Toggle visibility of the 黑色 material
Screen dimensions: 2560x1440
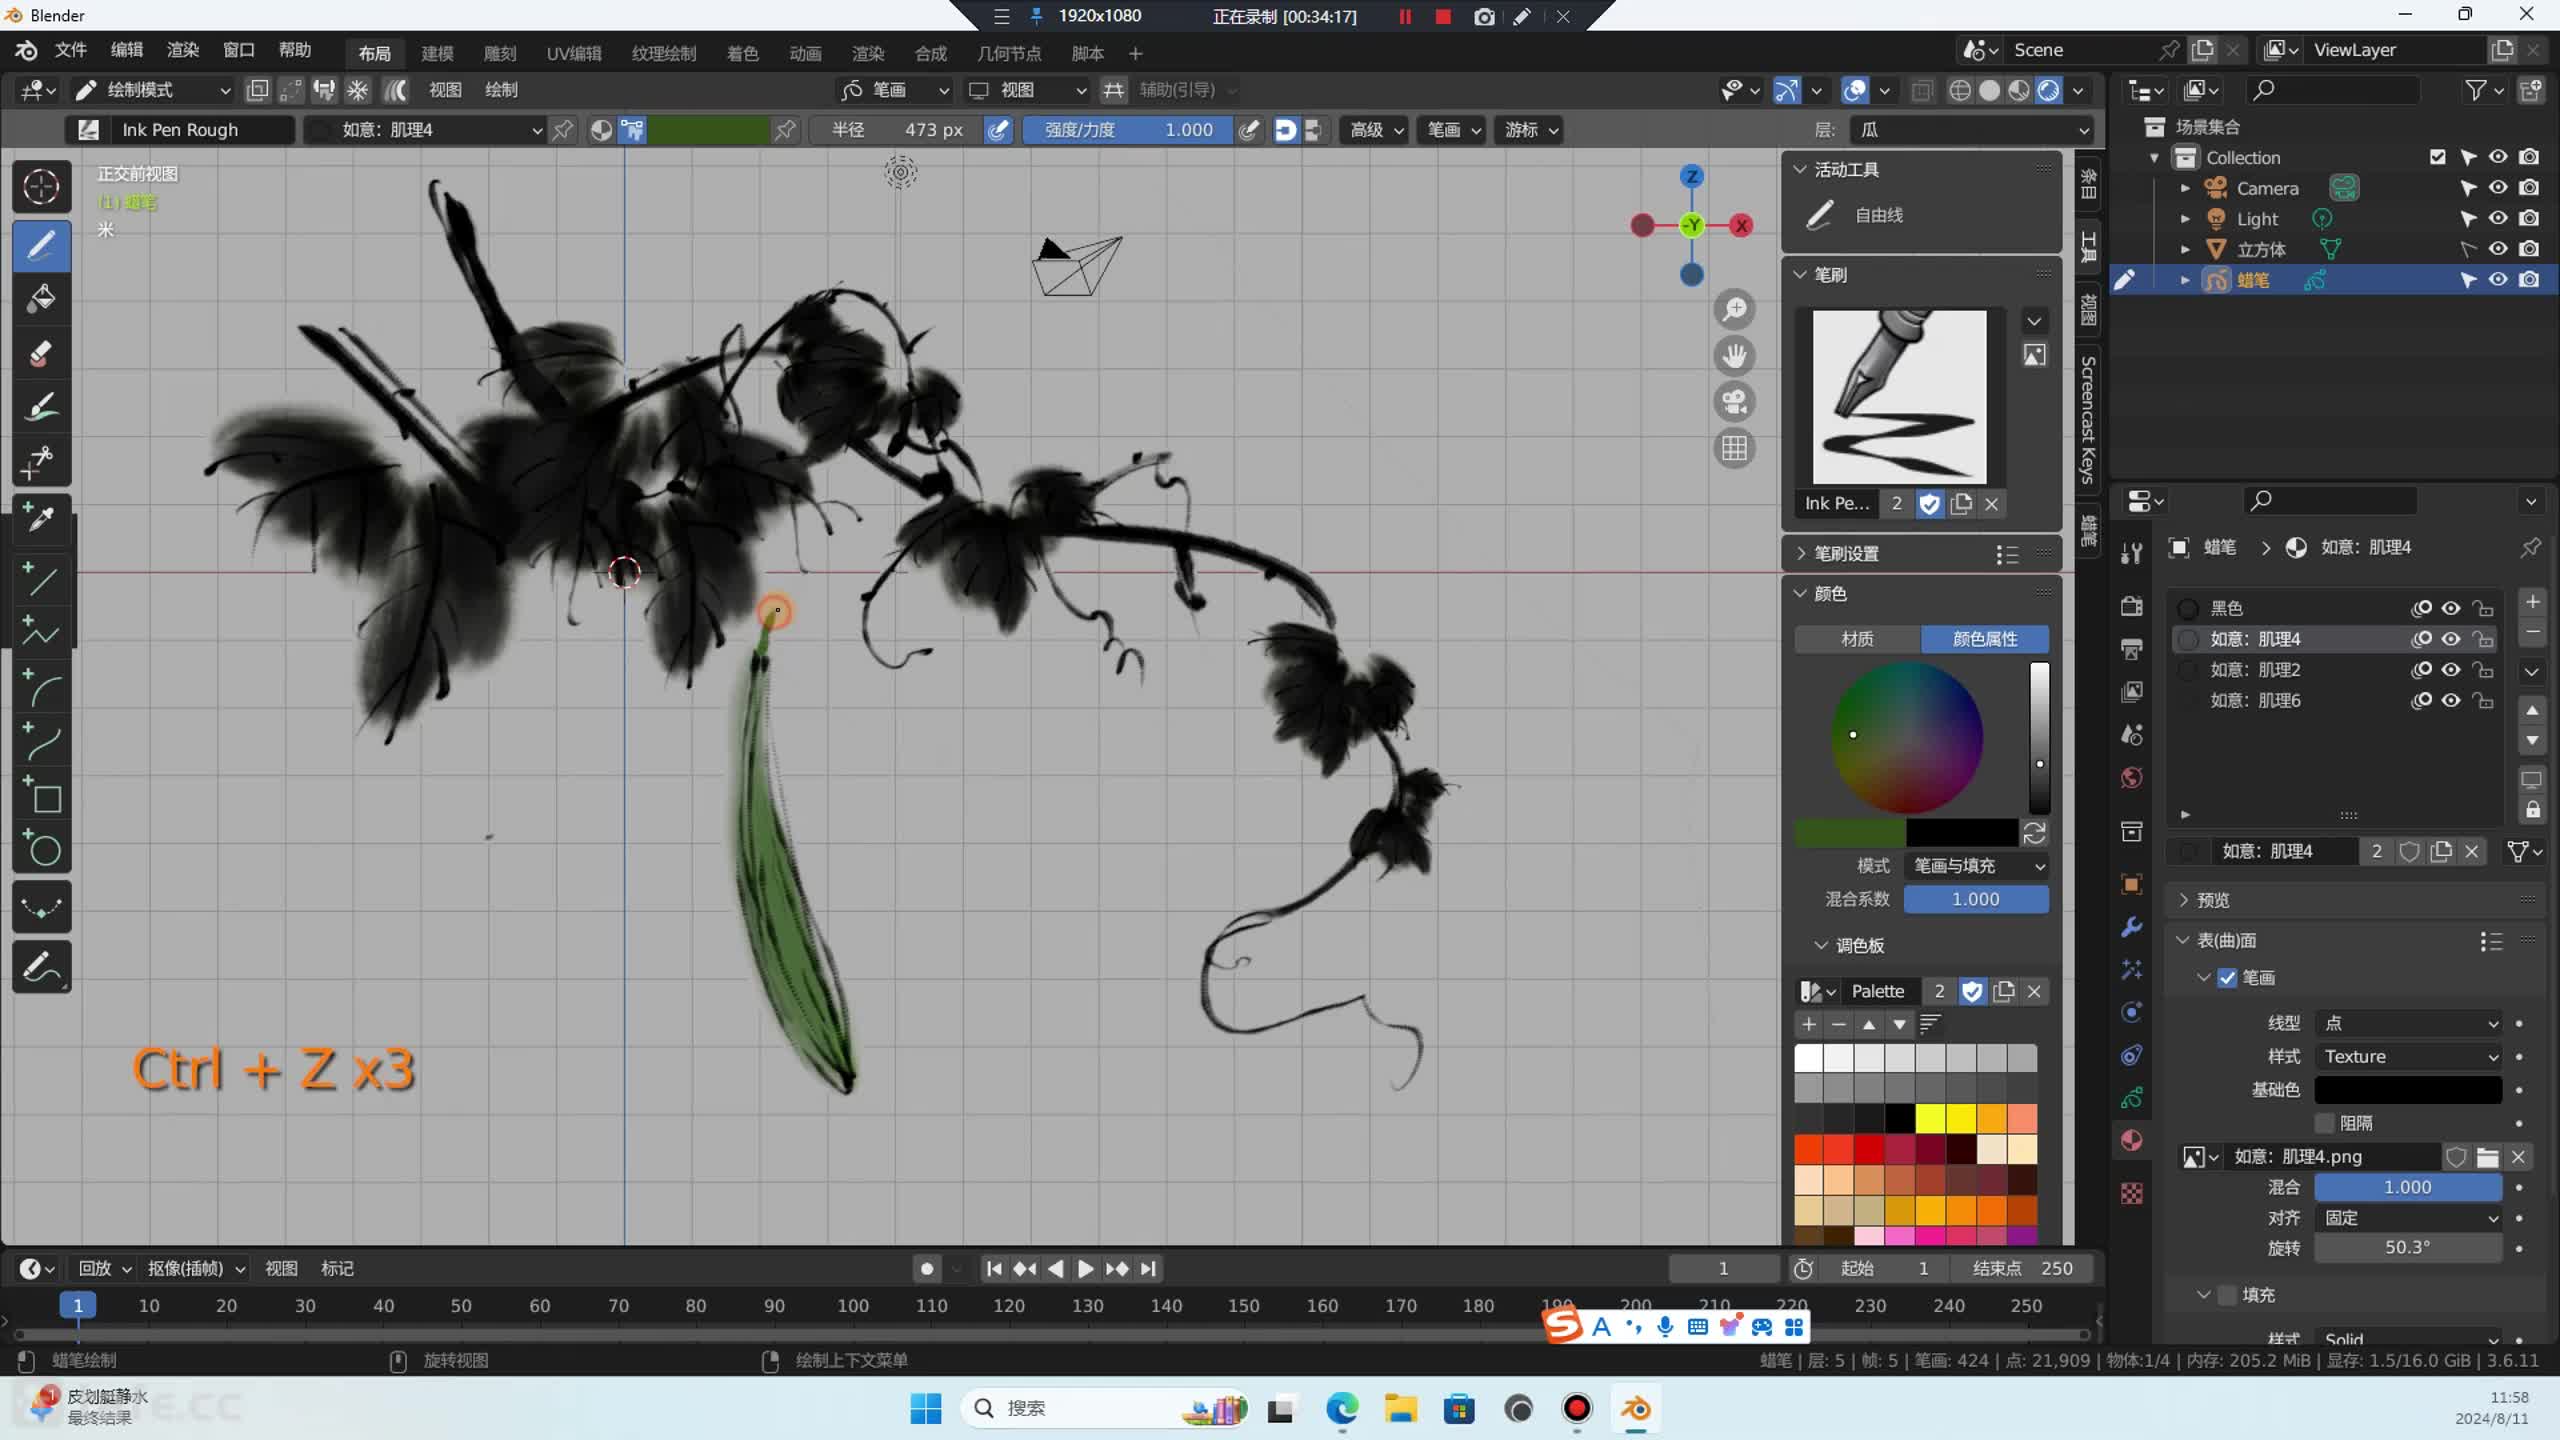click(2451, 608)
